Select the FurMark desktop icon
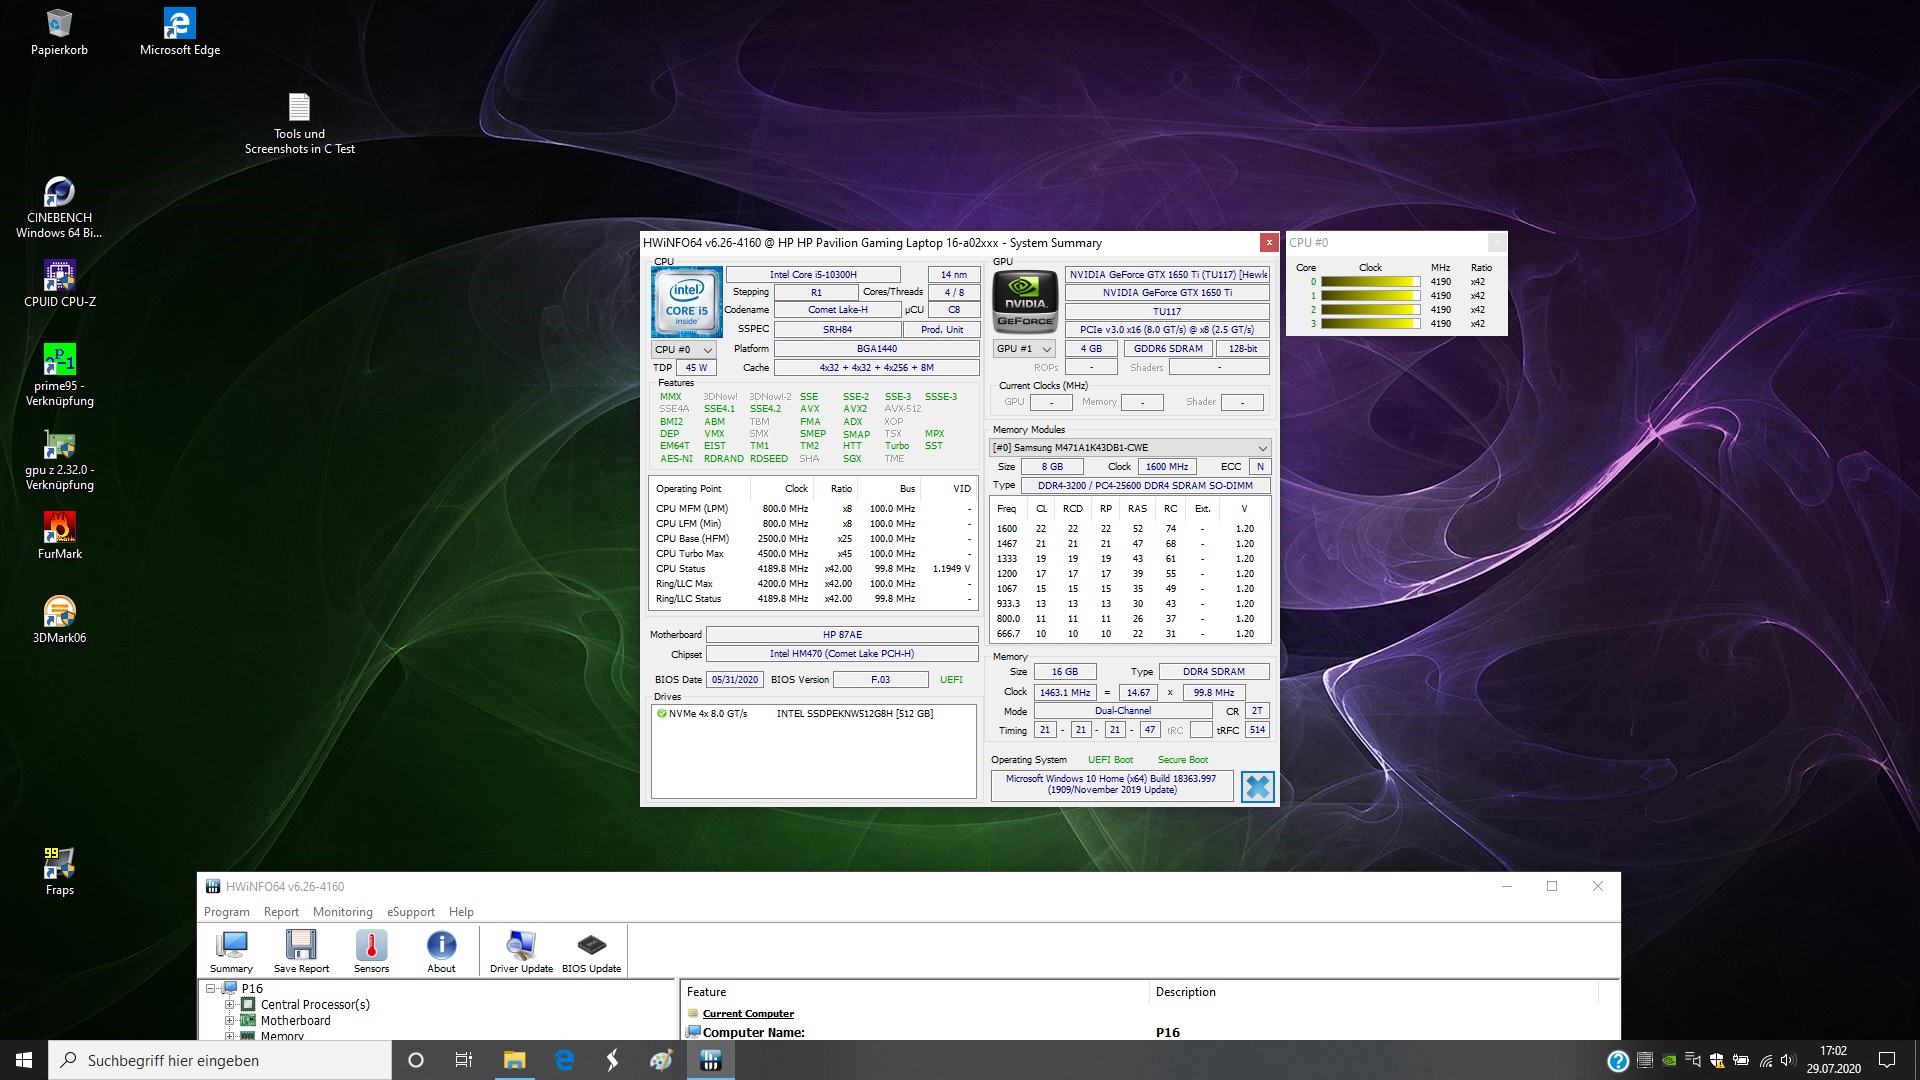The width and height of the screenshot is (1920, 1080). [x=59, y=536]
